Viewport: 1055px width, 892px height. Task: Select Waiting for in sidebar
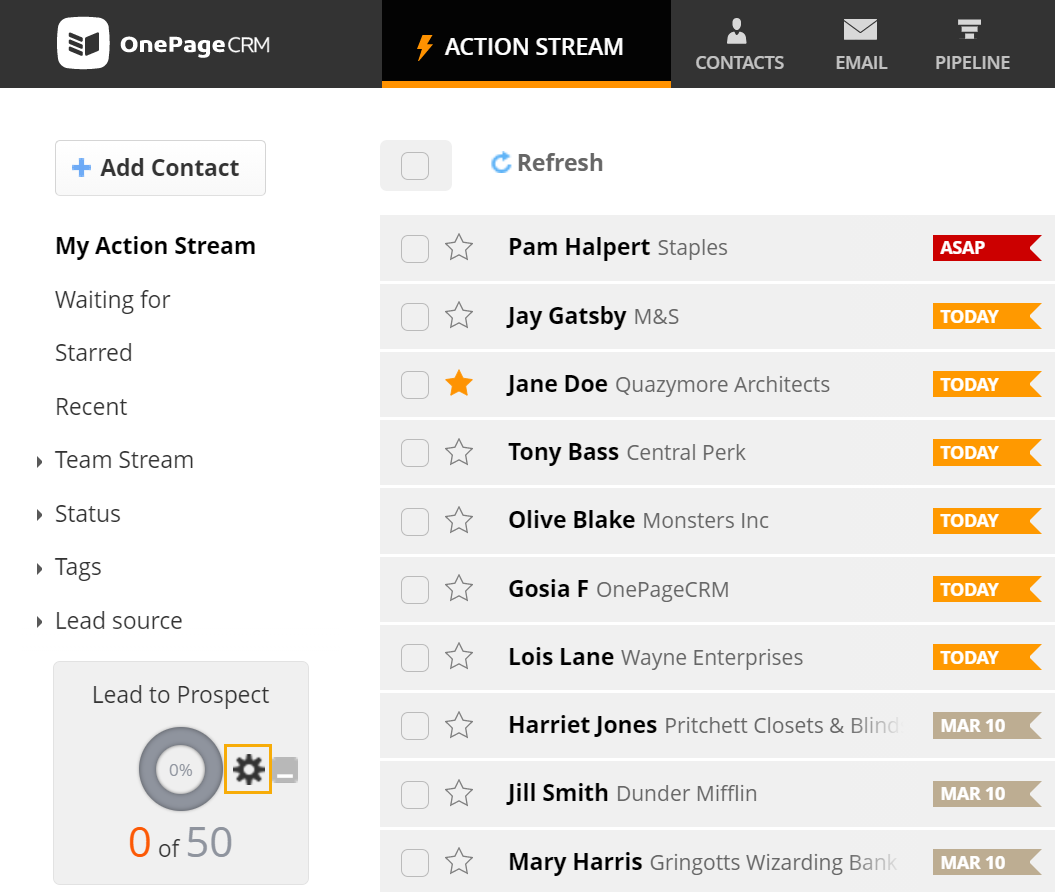(x=112, y=300)
